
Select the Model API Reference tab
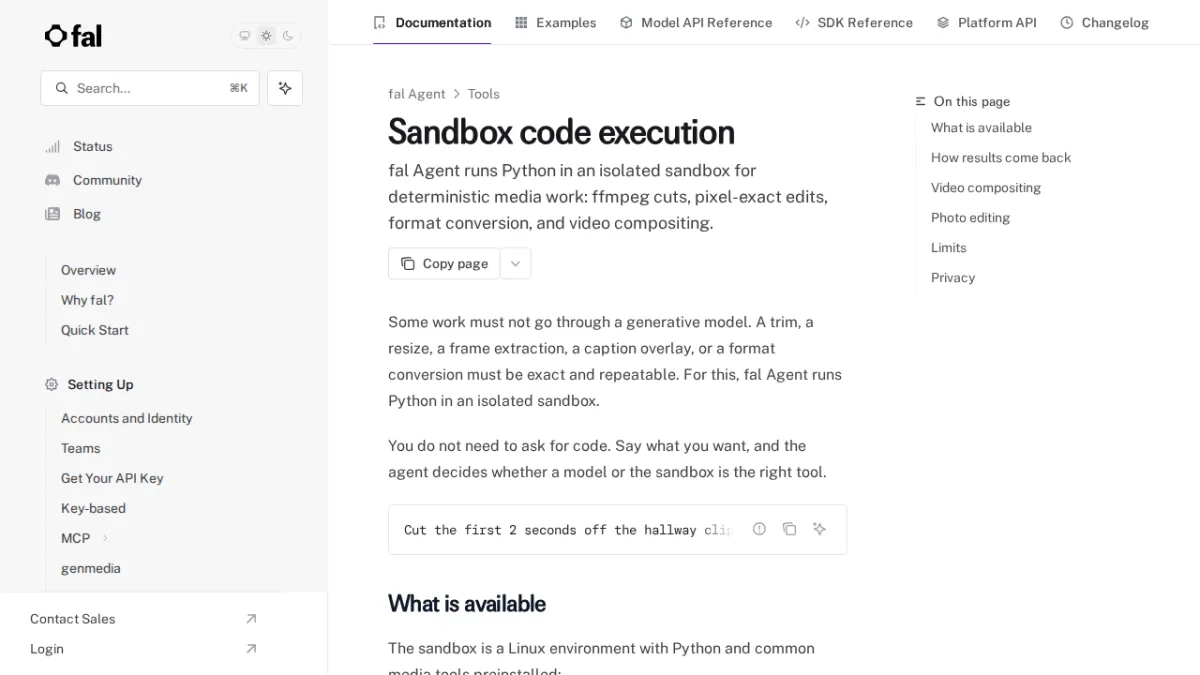pyautogui.click(x=695, y=22)
